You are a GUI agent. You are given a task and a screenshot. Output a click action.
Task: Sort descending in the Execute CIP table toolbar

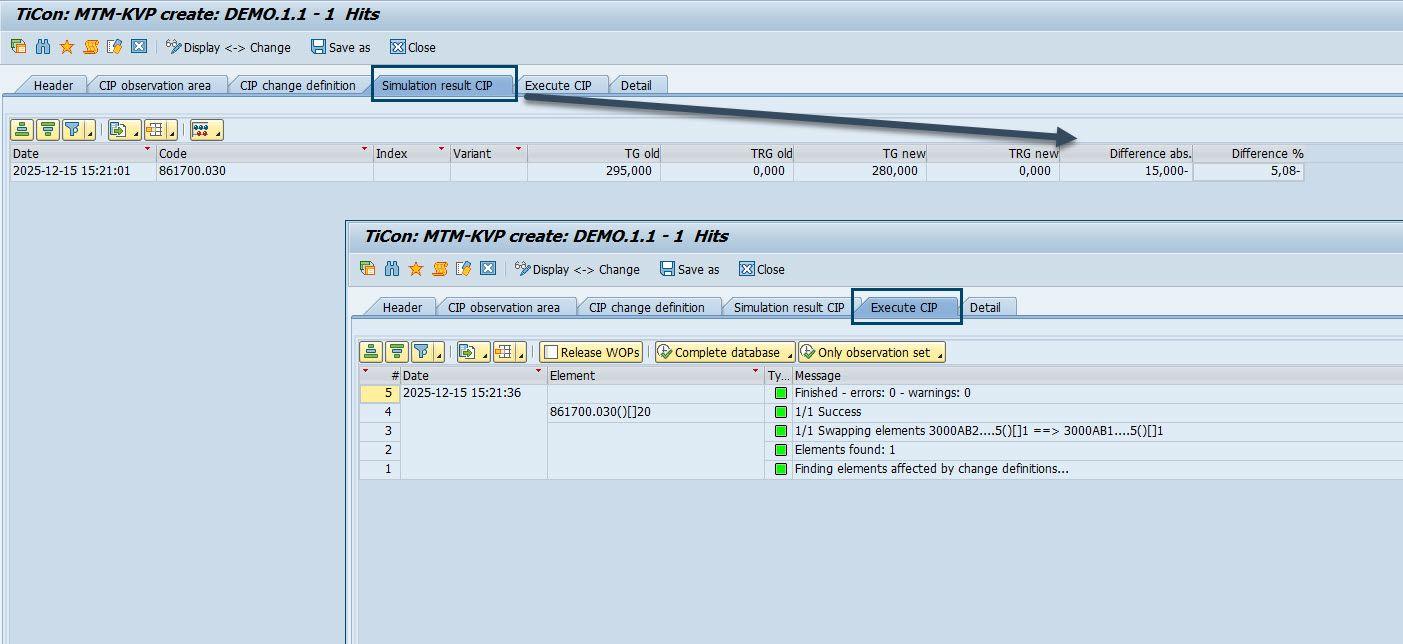[397, 352]
